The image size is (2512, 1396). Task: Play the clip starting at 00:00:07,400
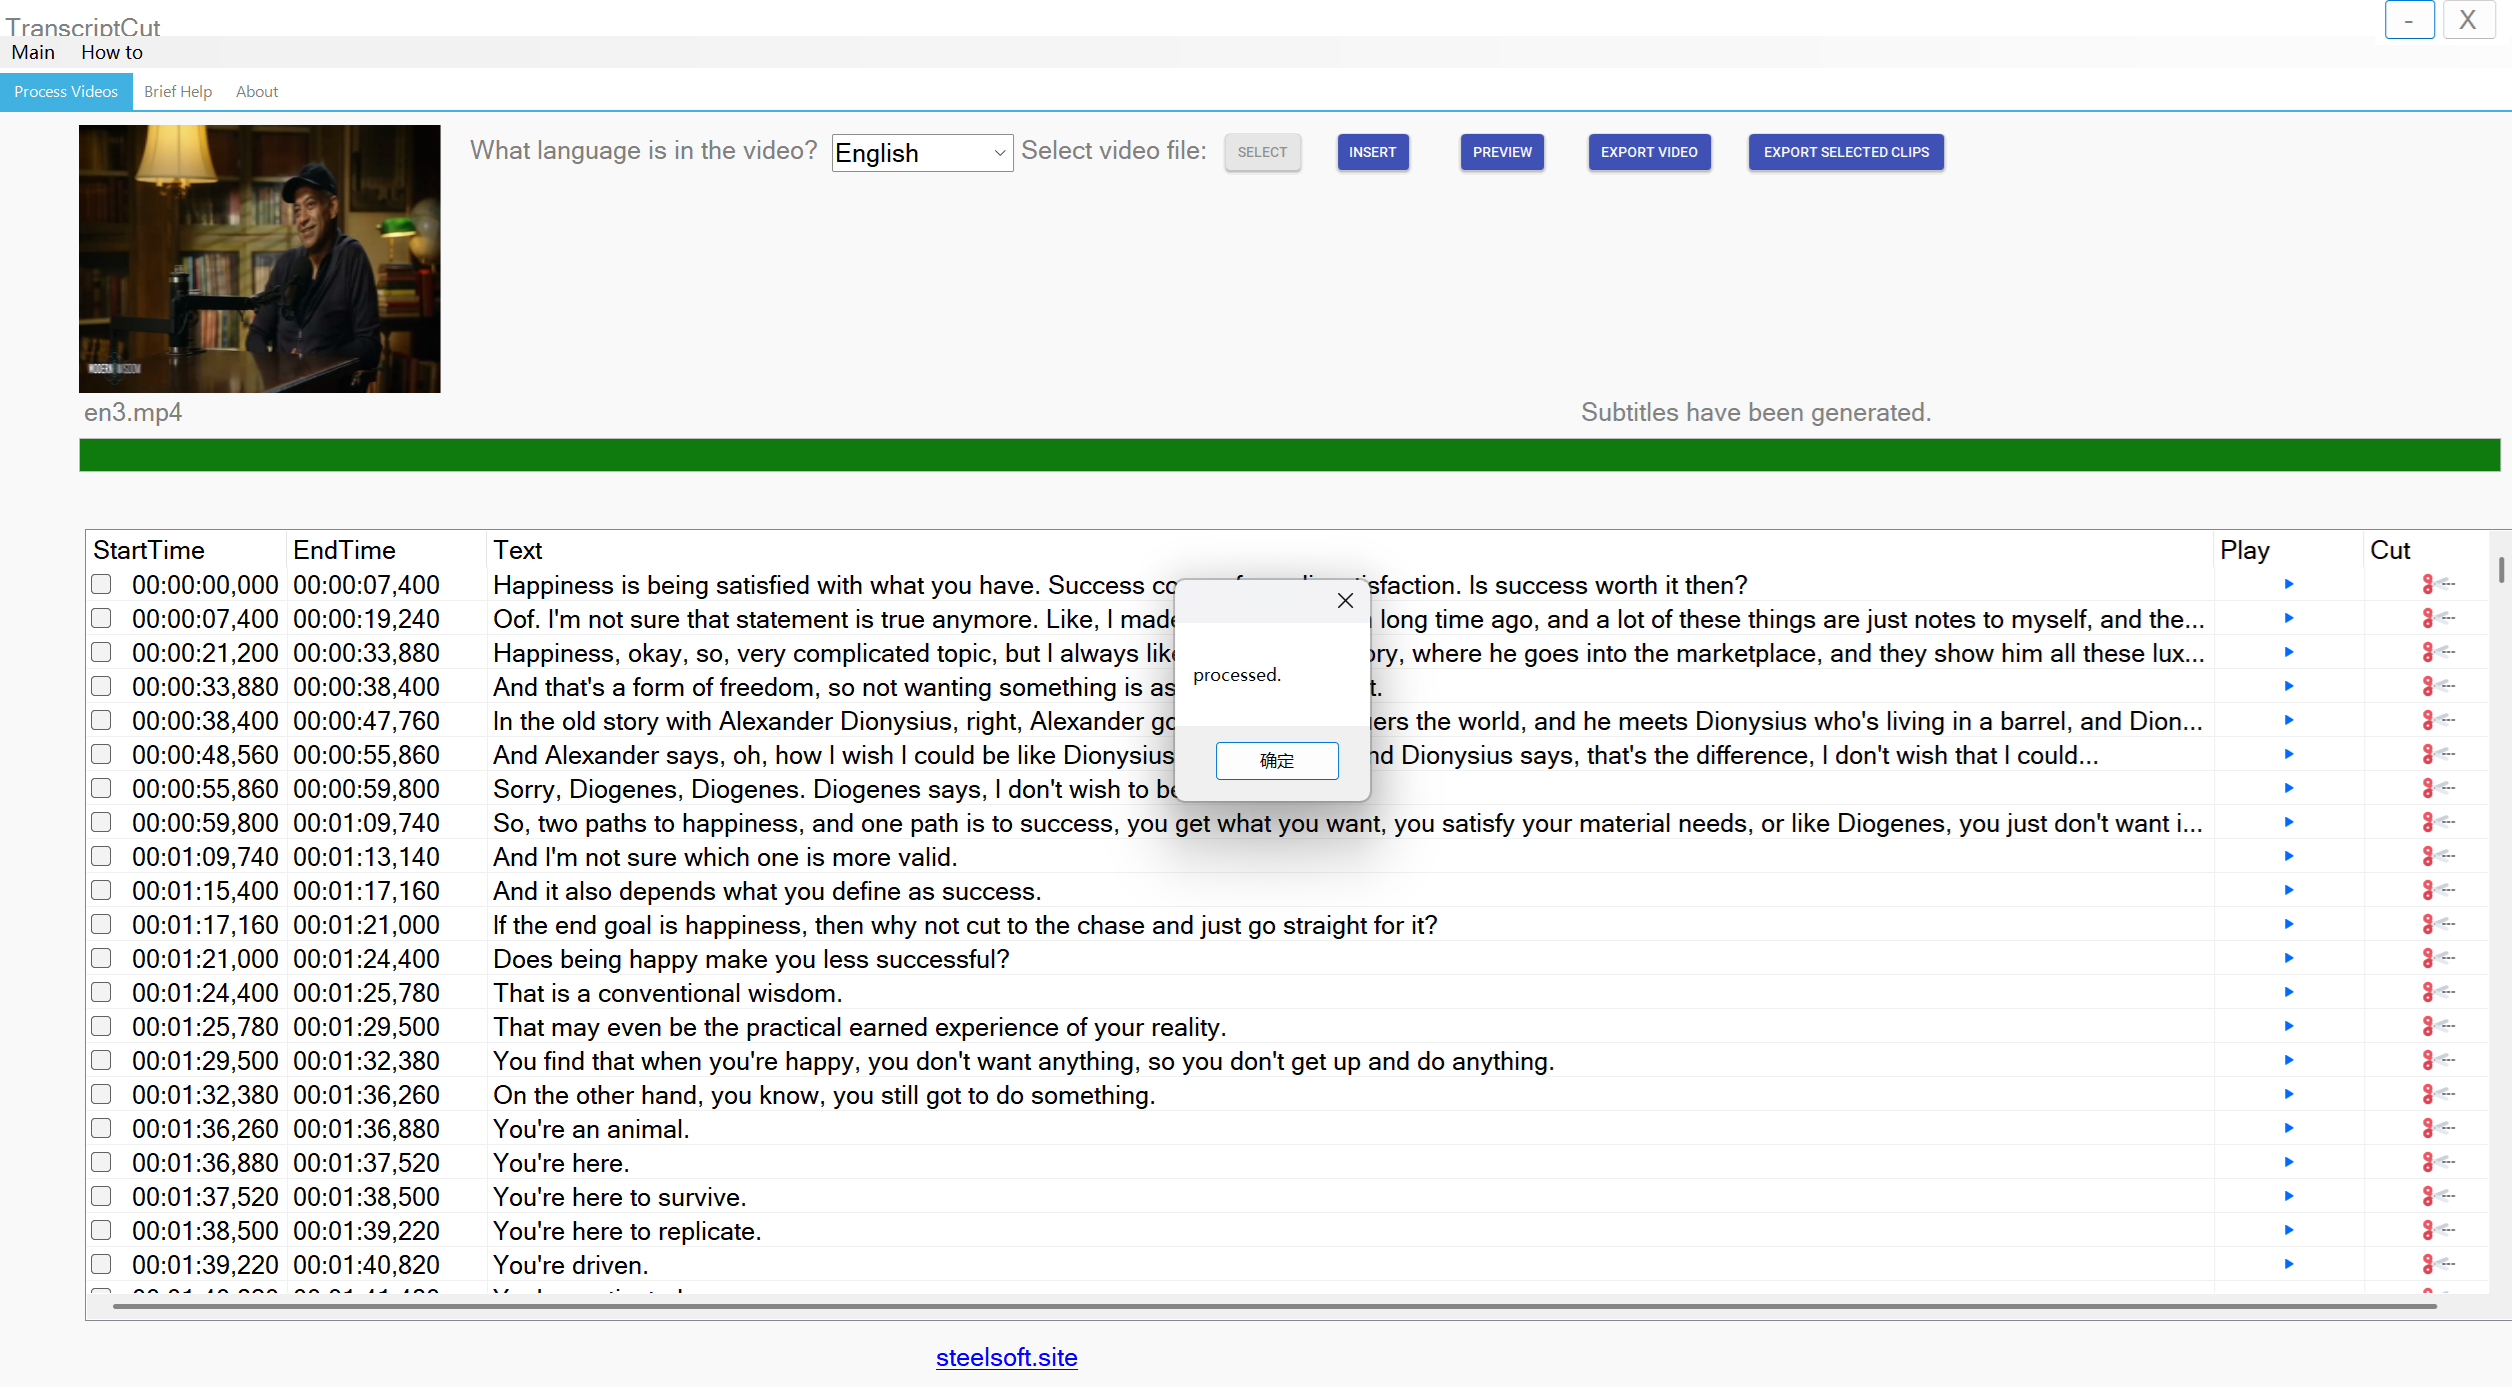[2288, 619]
